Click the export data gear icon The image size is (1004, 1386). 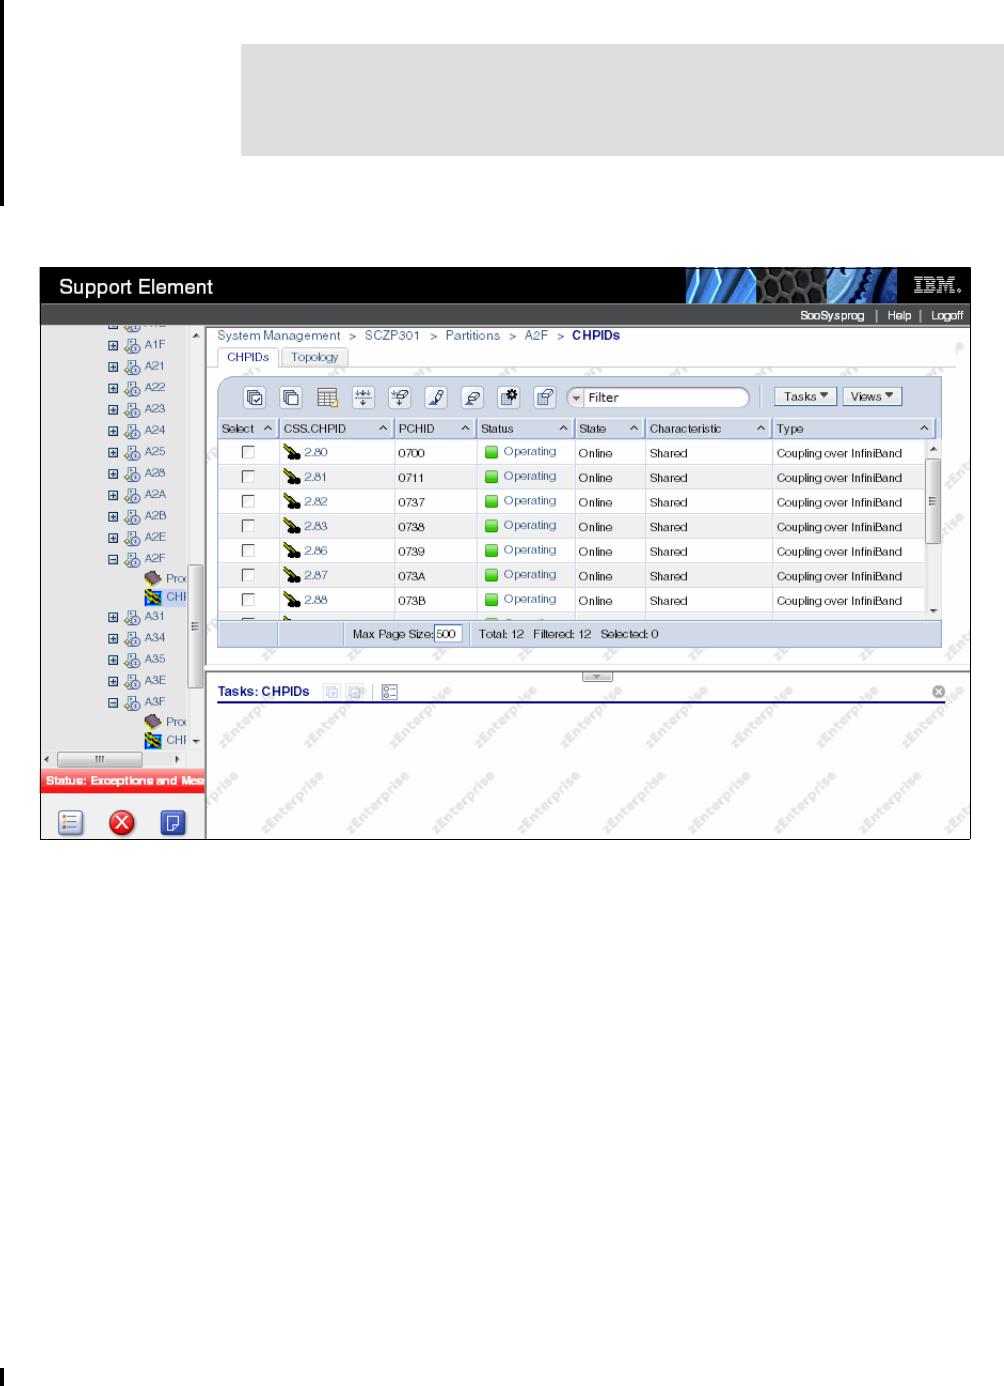point(509,398)
